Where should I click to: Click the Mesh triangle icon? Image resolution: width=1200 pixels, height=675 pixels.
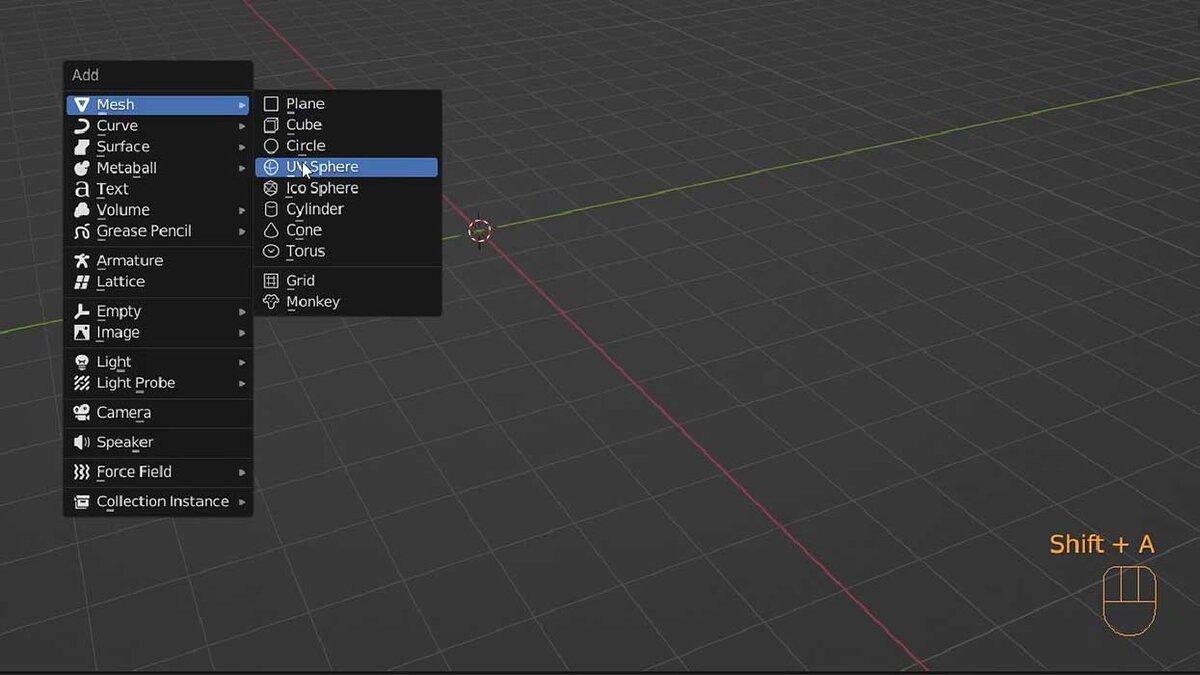click(82, 104)
